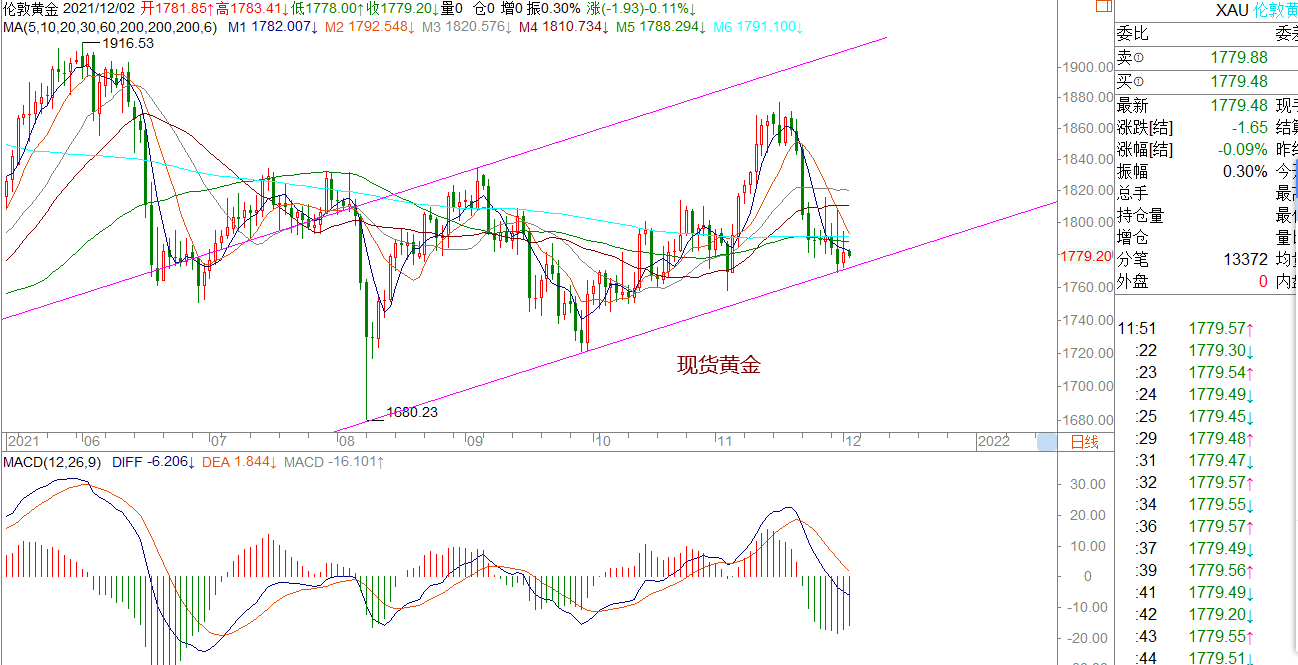Select the 10 month marker on time axis
The width and height of the screenshot is (1298, 665).
pyautogui.click(x=601, y=441)
